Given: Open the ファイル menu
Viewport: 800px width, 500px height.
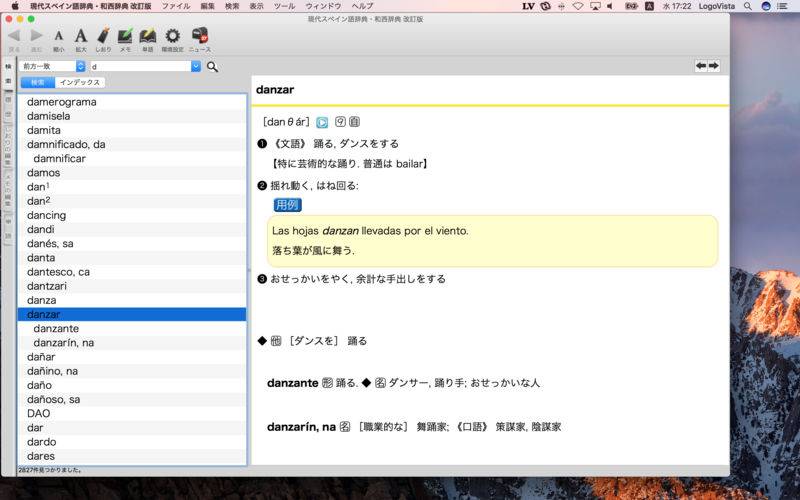Looking at the screenshot, I should tap(176, 6).
